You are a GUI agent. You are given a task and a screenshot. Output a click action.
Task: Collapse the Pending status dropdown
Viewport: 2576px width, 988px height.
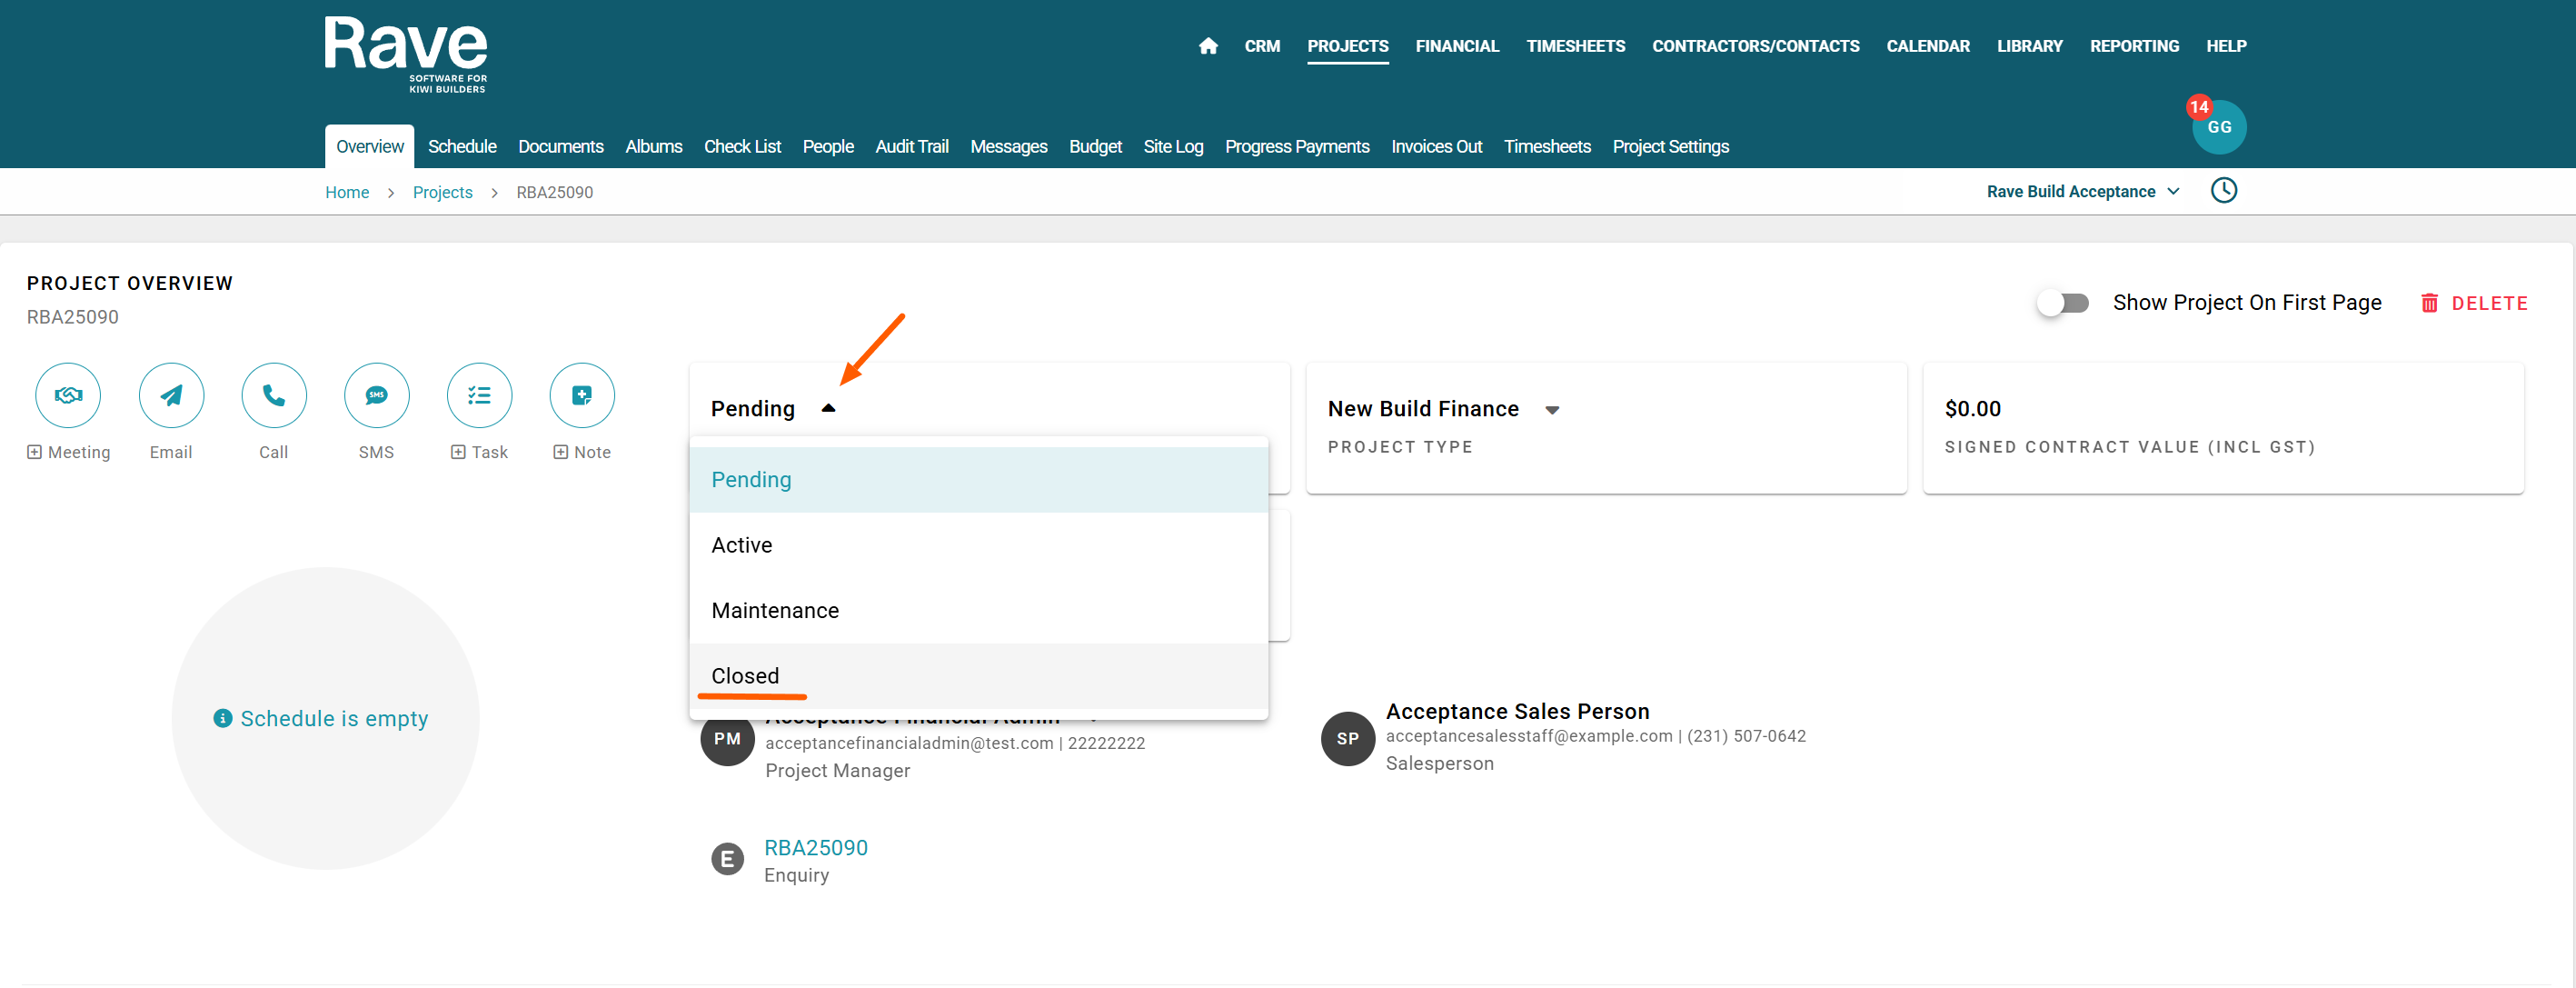827,408
